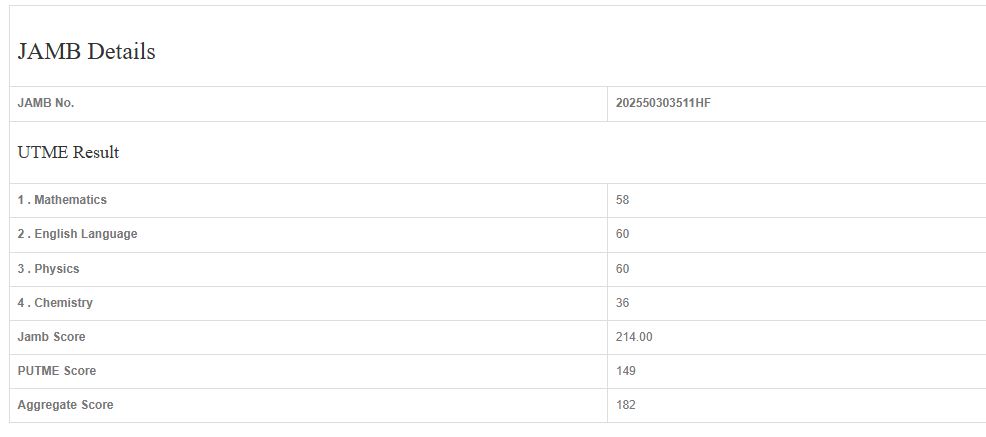Image resolution: width=986 pixels, height=437 pixels.
Task: Select the PUTME Score row label
Action: [x=57, y=371]
